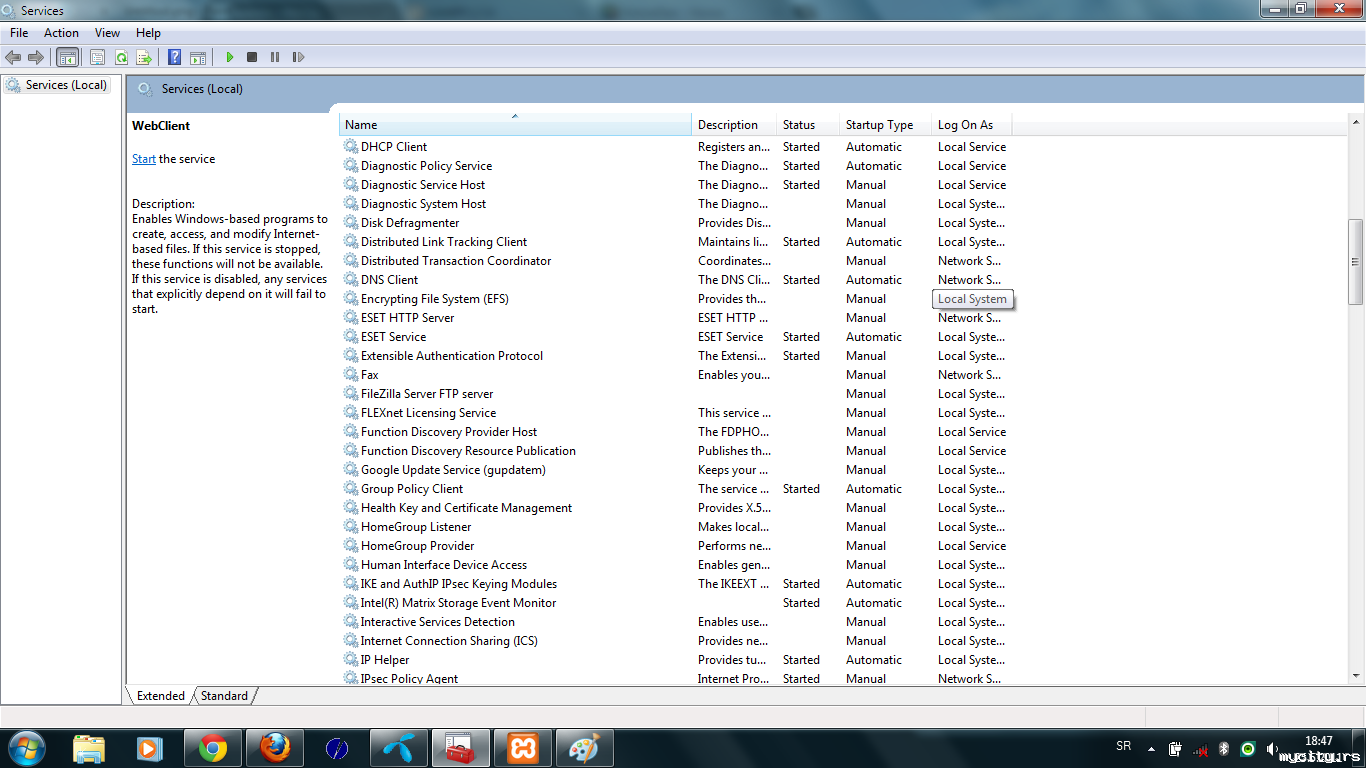Screen dimensions: 1366x768
Task: Open the XAMPP taskbar icon
Action: pyautogui.click(x=522, y=748)
